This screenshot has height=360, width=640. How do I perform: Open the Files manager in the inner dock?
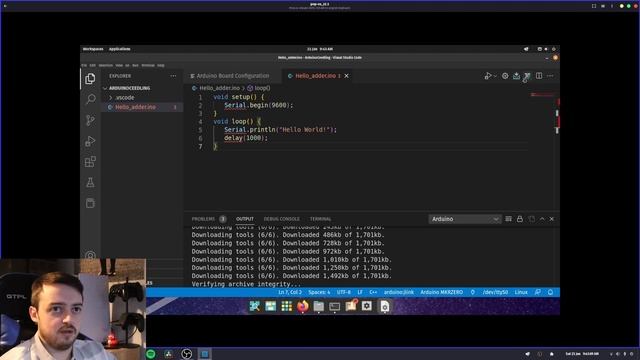click(319, 306)
